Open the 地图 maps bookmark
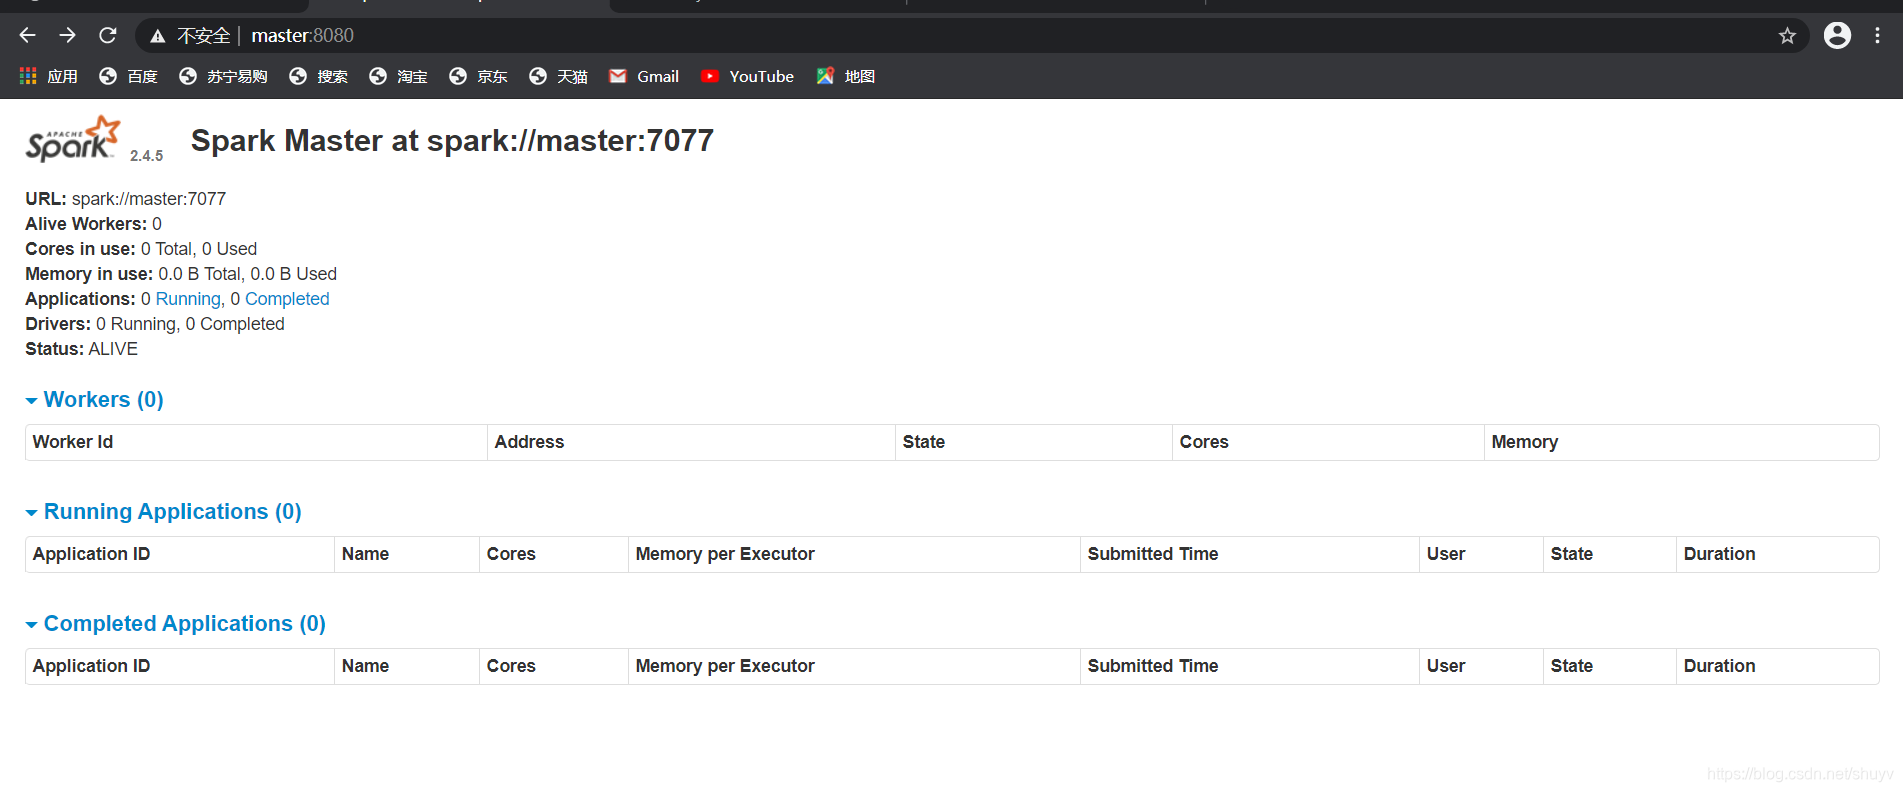 point(846,76)
